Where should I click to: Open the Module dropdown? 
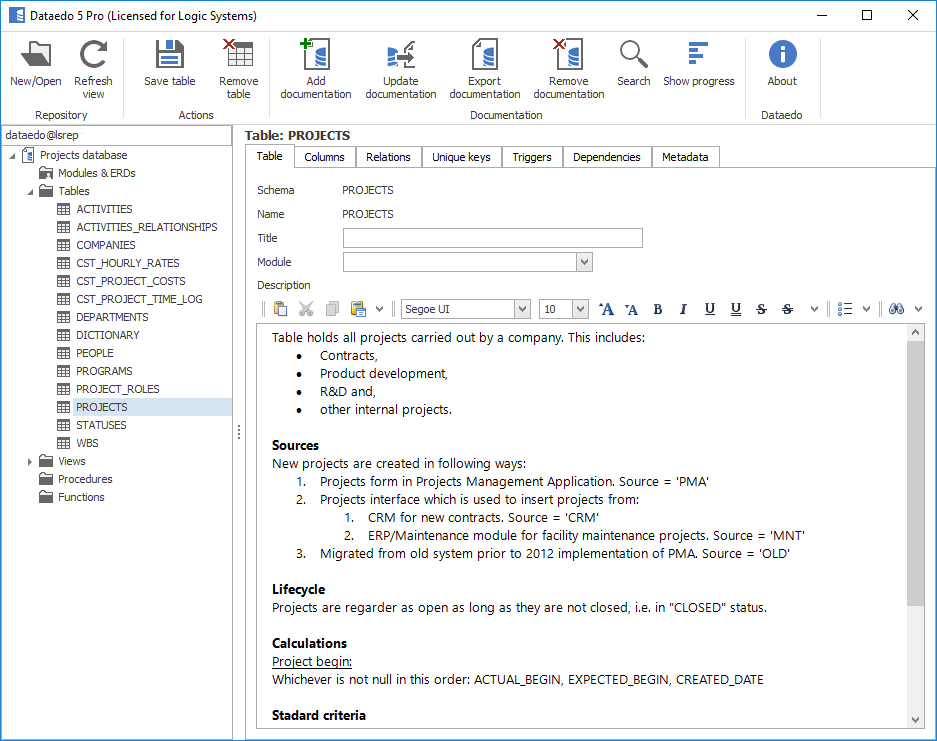click(x=584, y=262)
